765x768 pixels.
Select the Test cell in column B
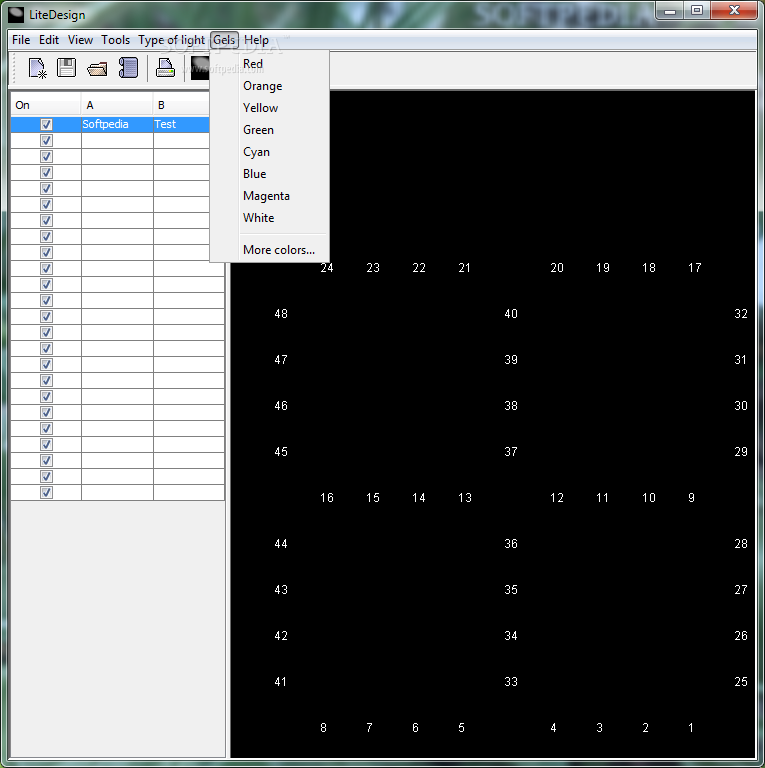point(181,124)
